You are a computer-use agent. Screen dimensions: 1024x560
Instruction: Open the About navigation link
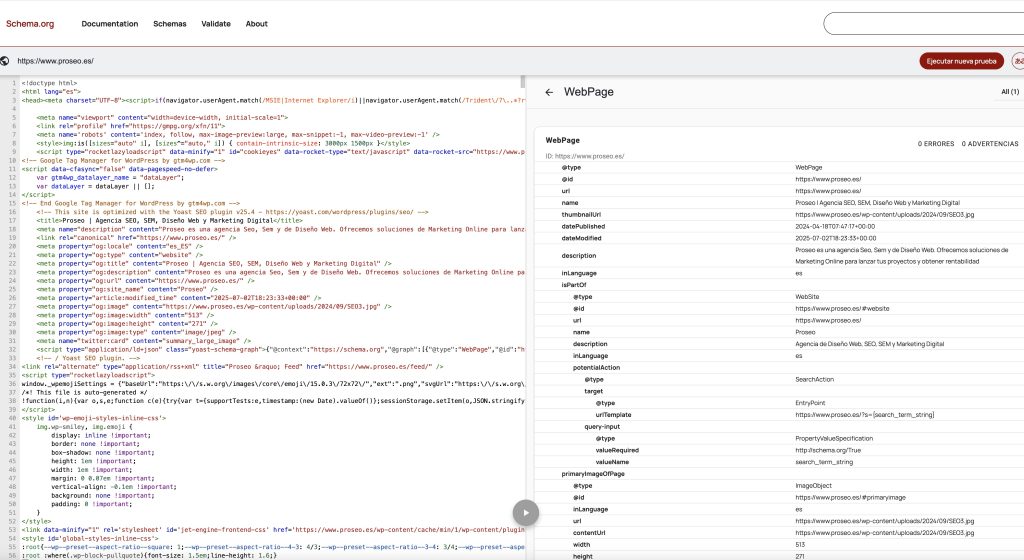coord(257,23)
